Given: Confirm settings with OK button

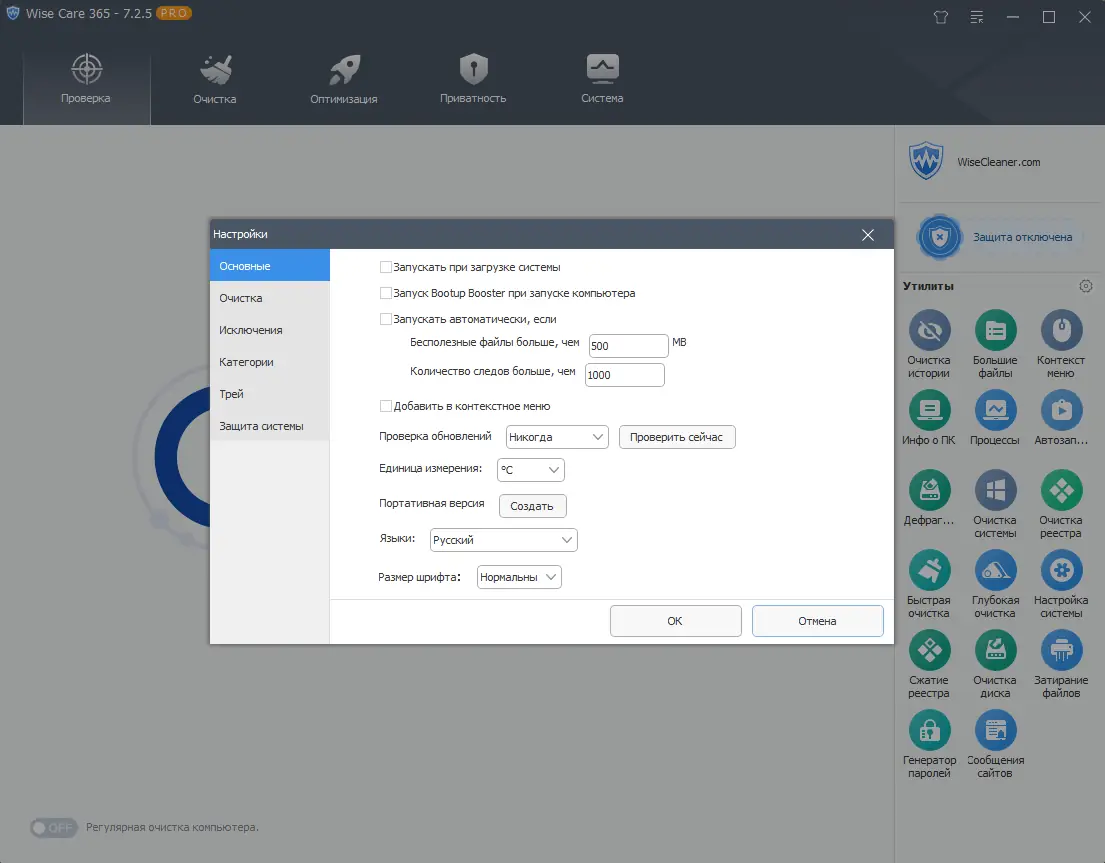Looking at the screenshot, I should pos(675,621).
